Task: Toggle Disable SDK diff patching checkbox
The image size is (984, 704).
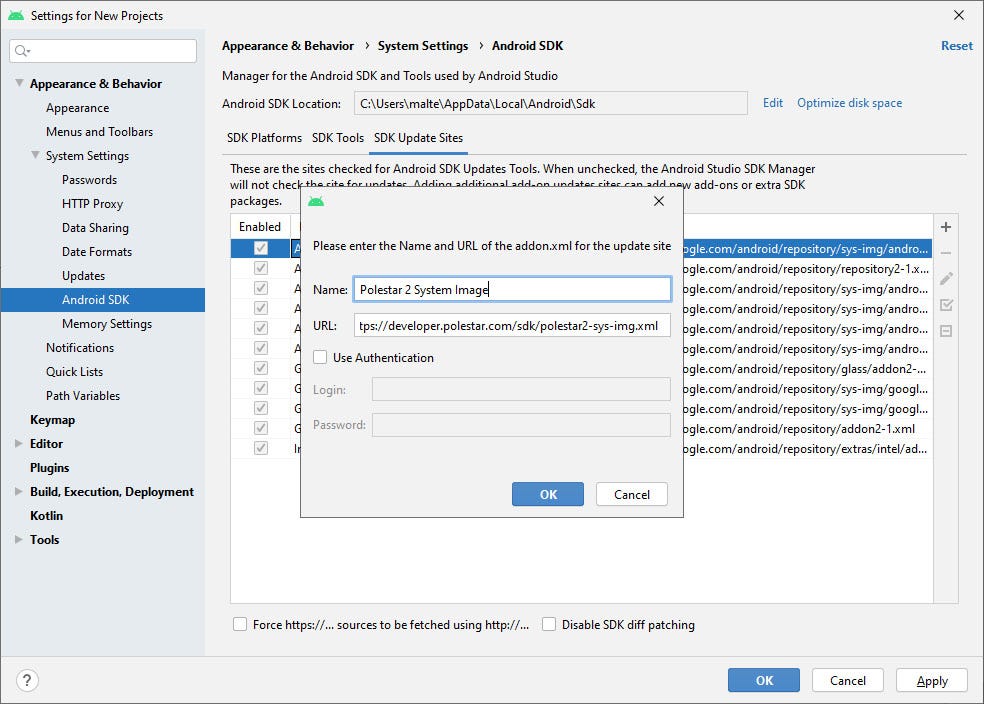Action: coord(548,624)
